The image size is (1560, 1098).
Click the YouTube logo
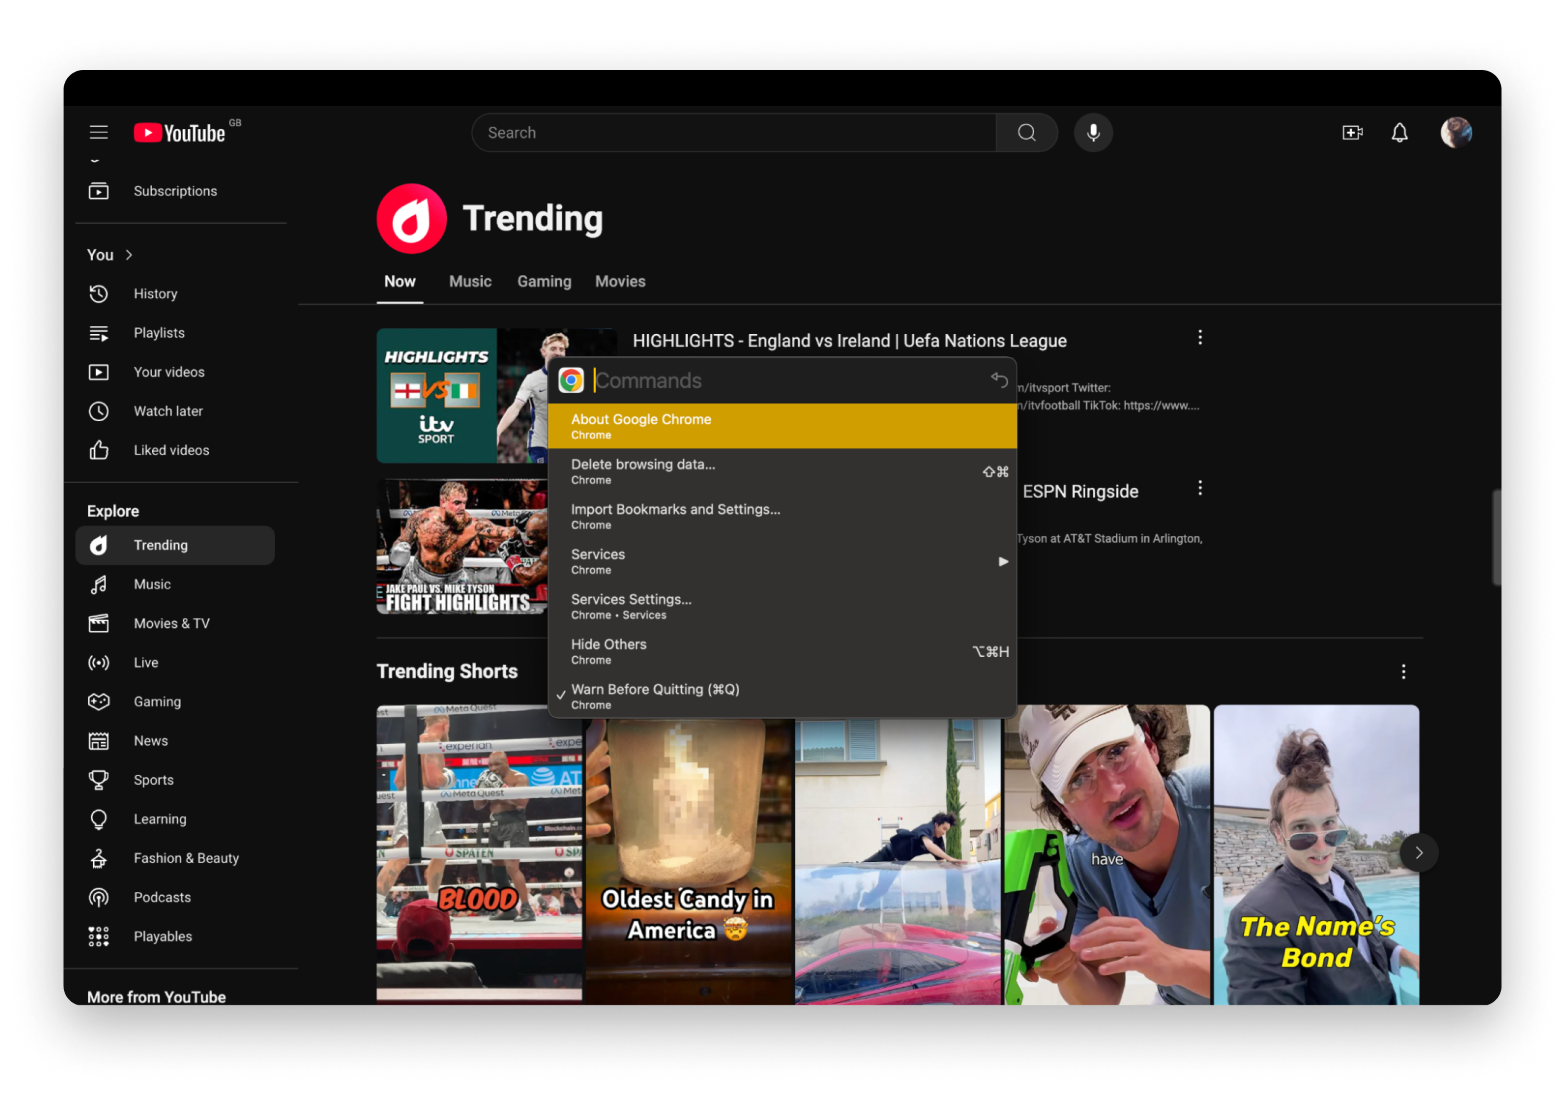(181, 133)
